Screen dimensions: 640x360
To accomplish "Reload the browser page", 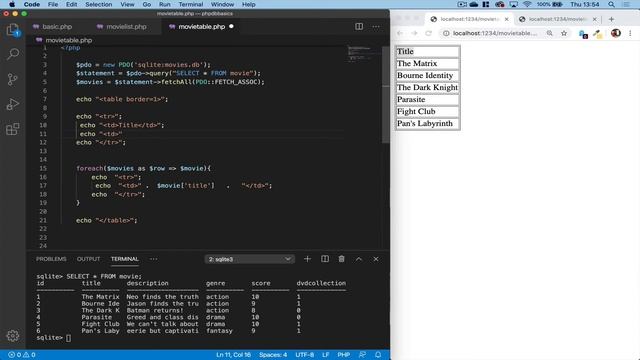I will pyautogui.click(x=428, y=33).
